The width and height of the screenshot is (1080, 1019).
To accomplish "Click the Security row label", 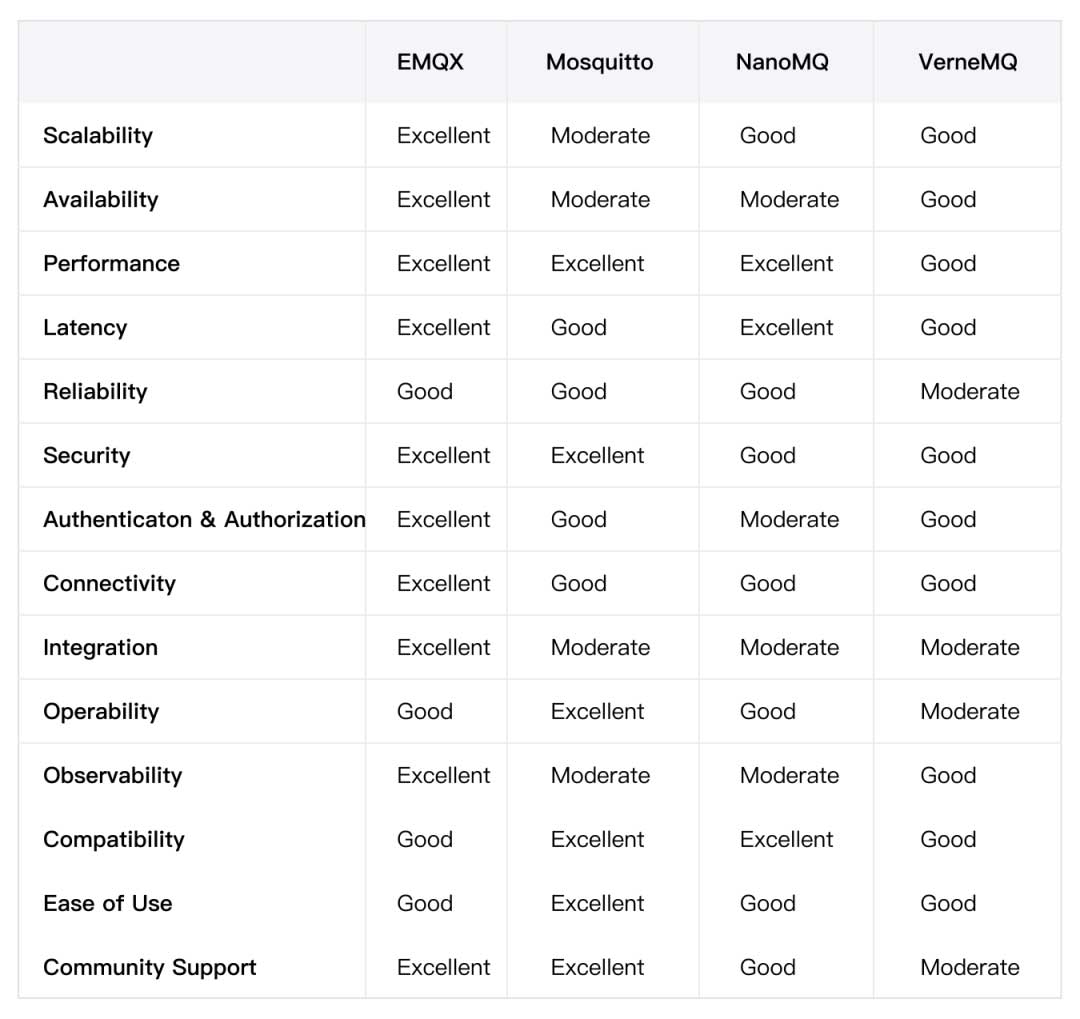I will click(86, 455).
